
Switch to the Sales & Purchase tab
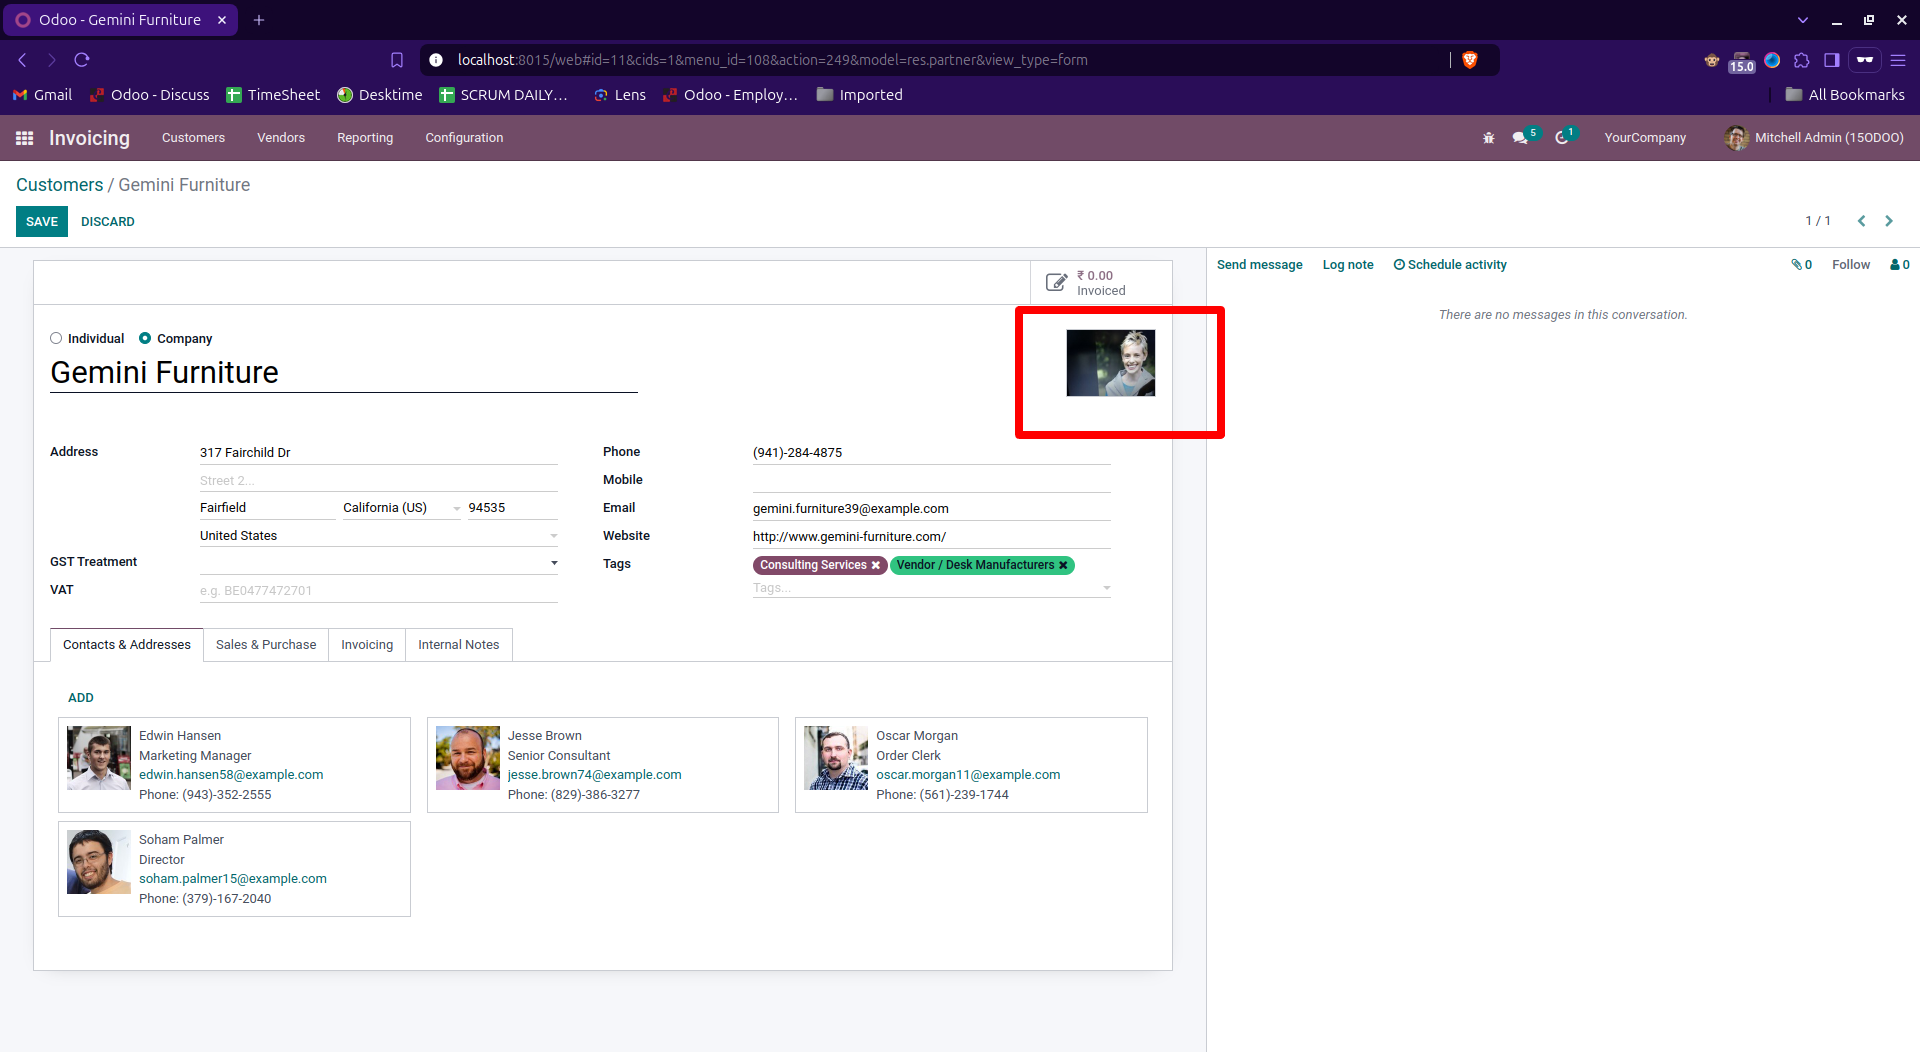tap(266, 645)
